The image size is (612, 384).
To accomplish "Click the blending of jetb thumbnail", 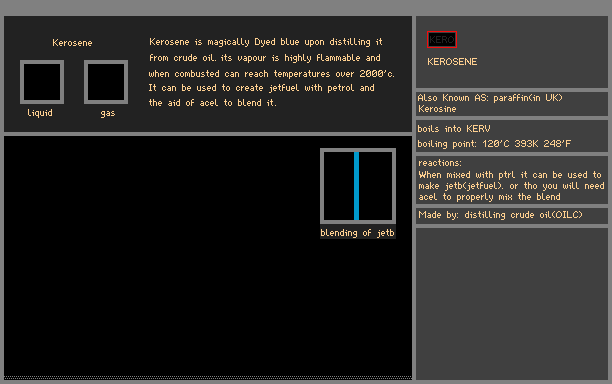I will pos(358,186).
